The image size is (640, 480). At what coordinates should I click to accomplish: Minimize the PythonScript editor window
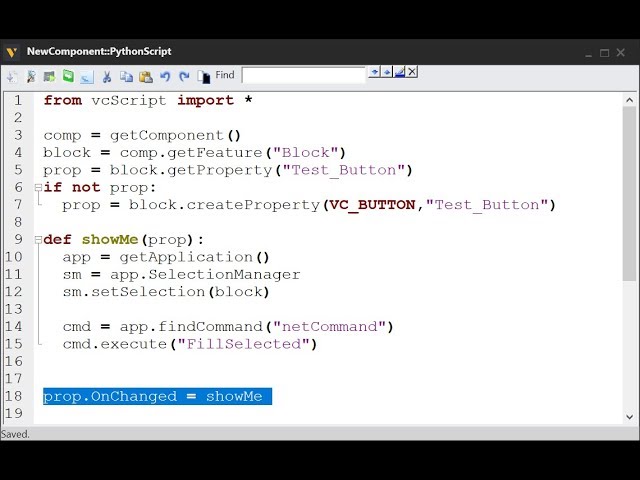point(588,53)
